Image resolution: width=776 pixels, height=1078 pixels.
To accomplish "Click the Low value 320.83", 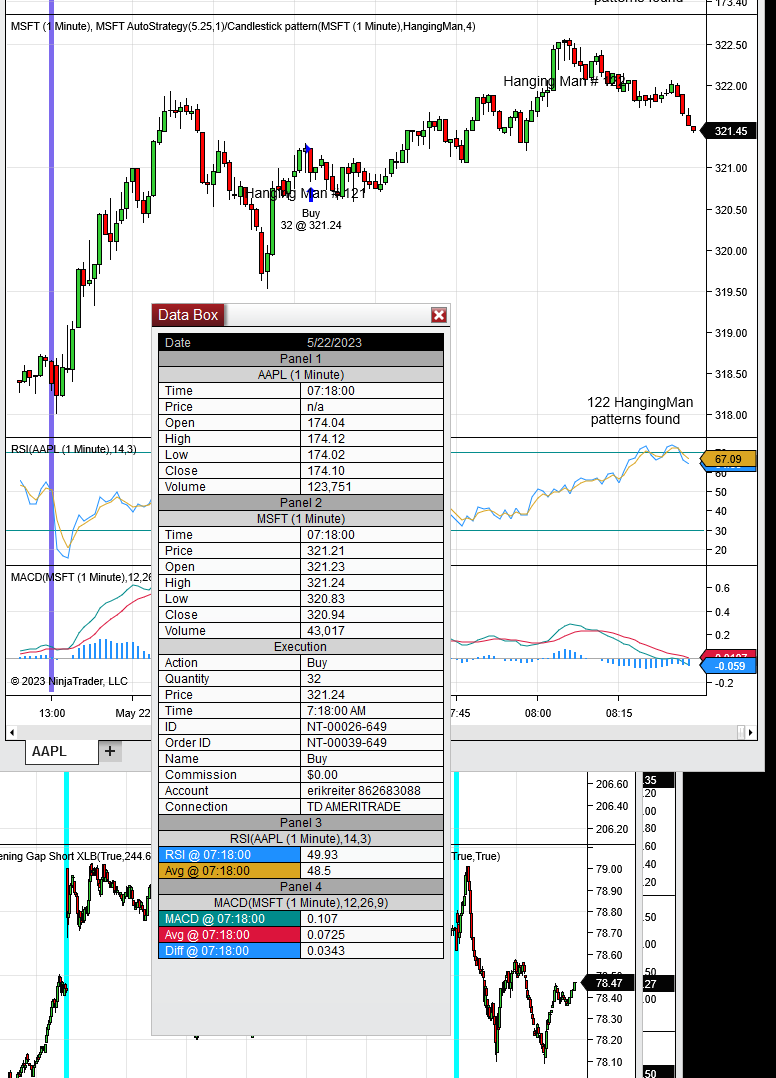I will point(326,598).
